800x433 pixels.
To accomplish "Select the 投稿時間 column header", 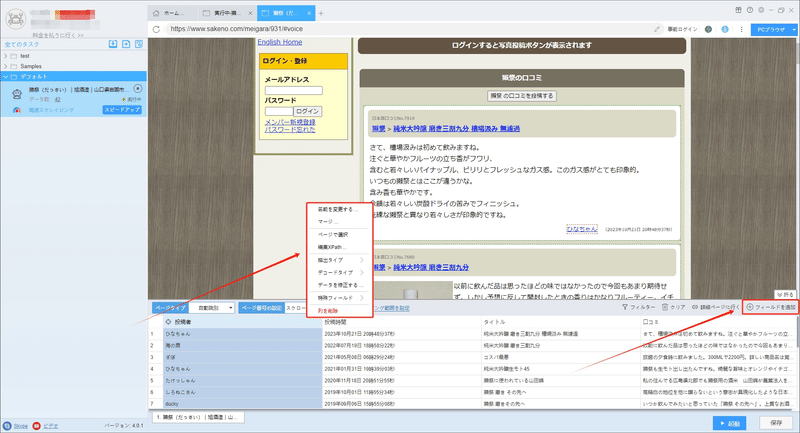I will click(x=402, y=322).
